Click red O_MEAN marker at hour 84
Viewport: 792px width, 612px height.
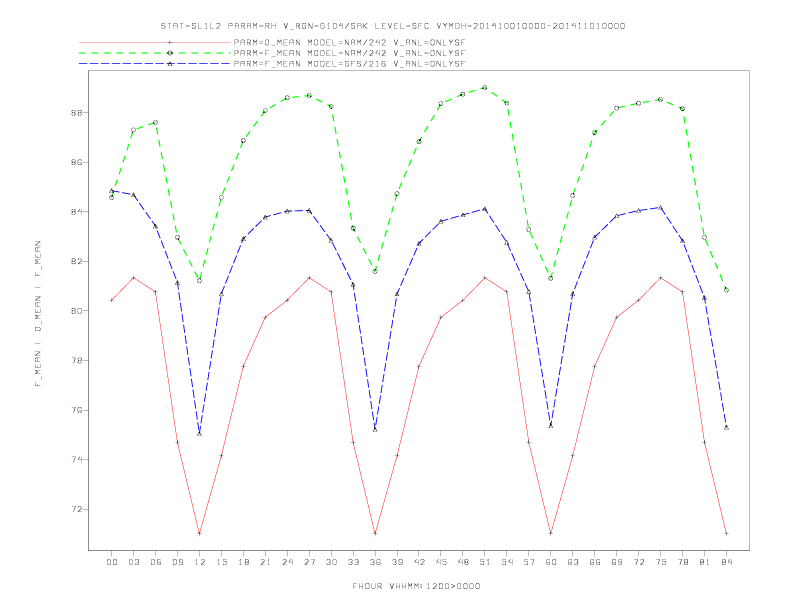click(726, 533)
